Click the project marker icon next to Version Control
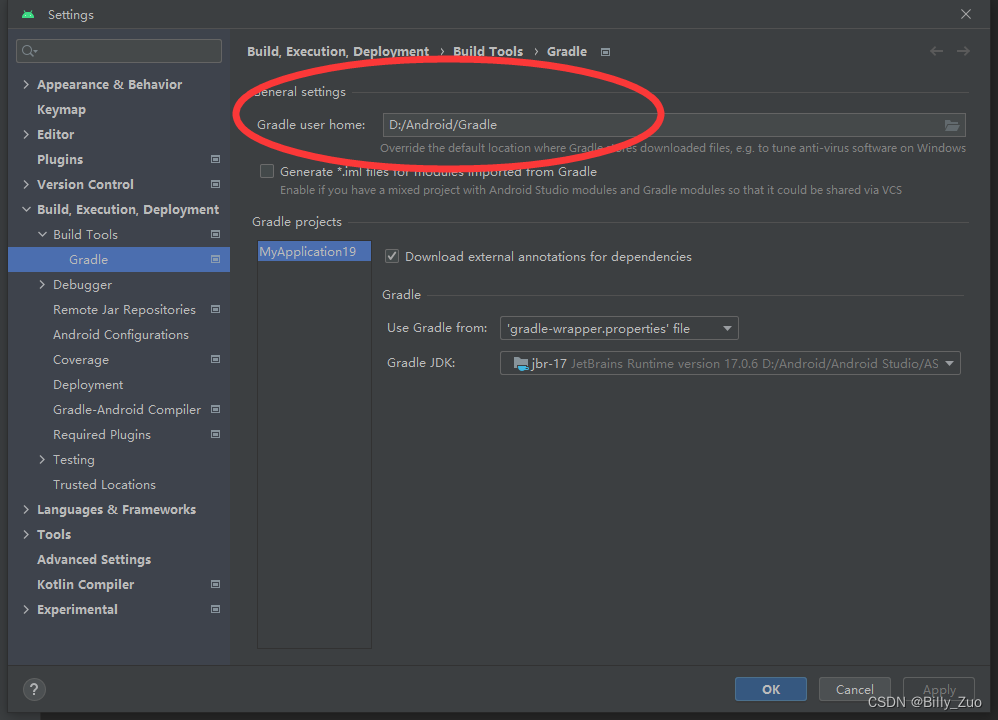The image size is (998, 720). pos(215,184)
